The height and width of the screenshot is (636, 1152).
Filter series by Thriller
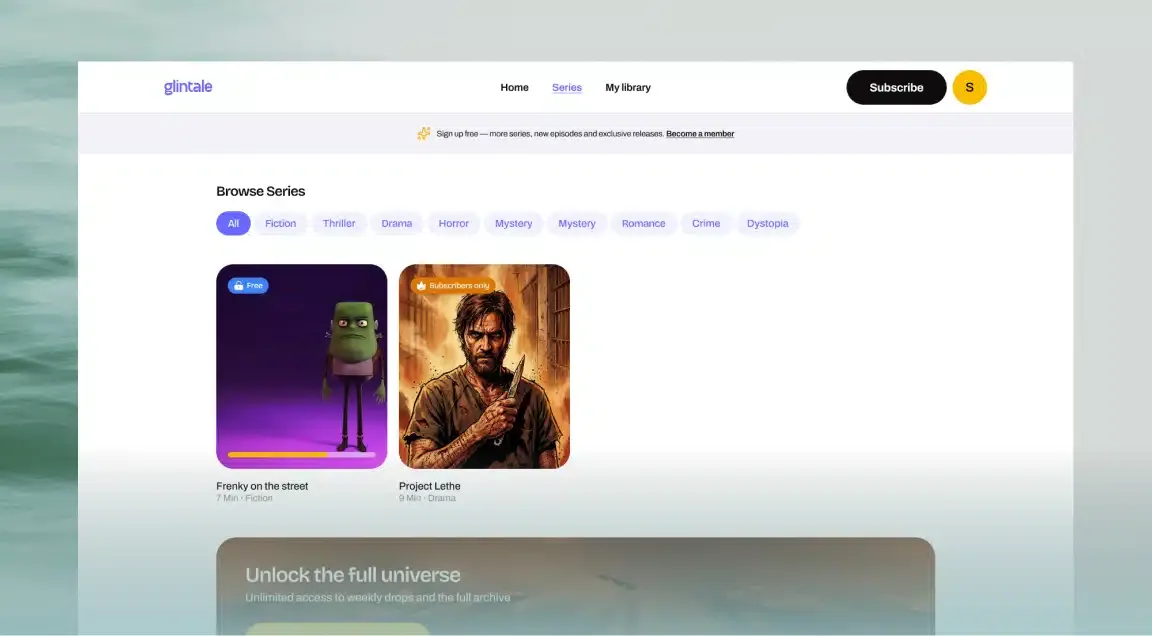(x=339, y=223)
